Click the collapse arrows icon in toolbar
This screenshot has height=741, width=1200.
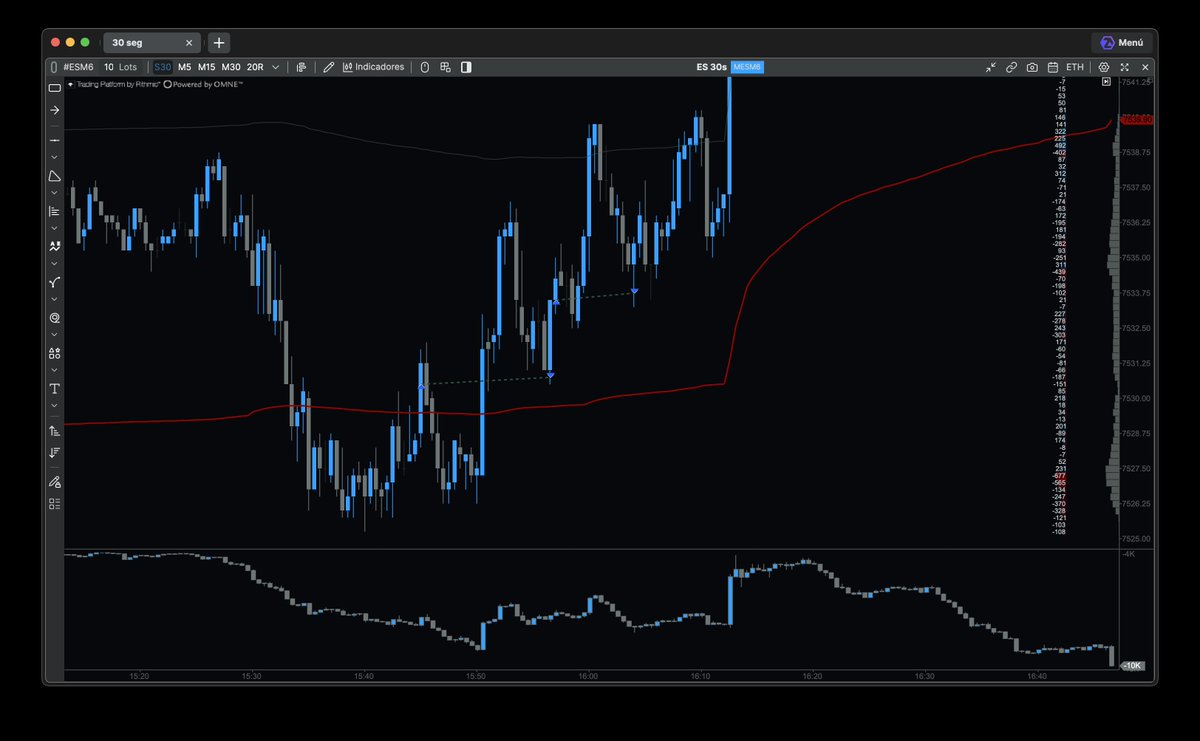click(x=990, y=67)
